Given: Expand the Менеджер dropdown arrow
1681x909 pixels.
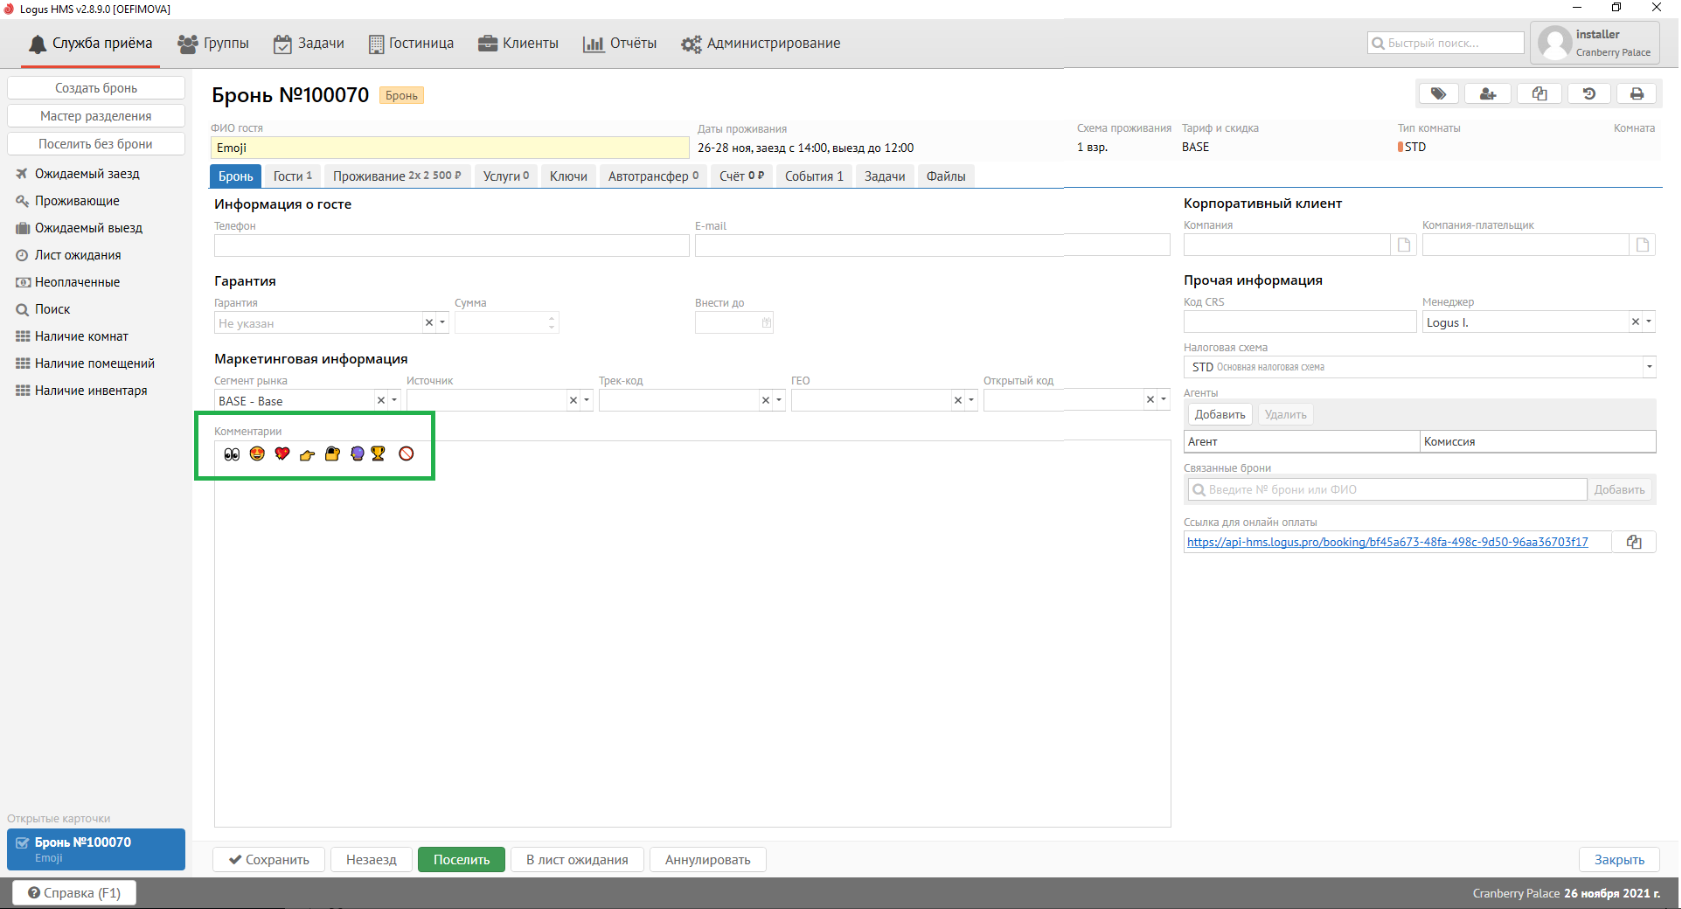Looking at the screenshot, I should point(1649,322).
